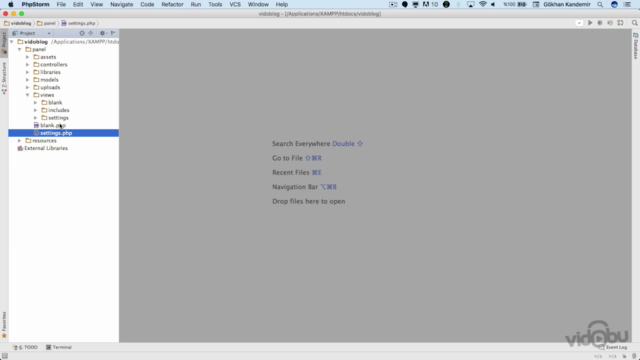Expand the settings subfolder arrow
640x360 pixels.
click(x=36, y=118)
